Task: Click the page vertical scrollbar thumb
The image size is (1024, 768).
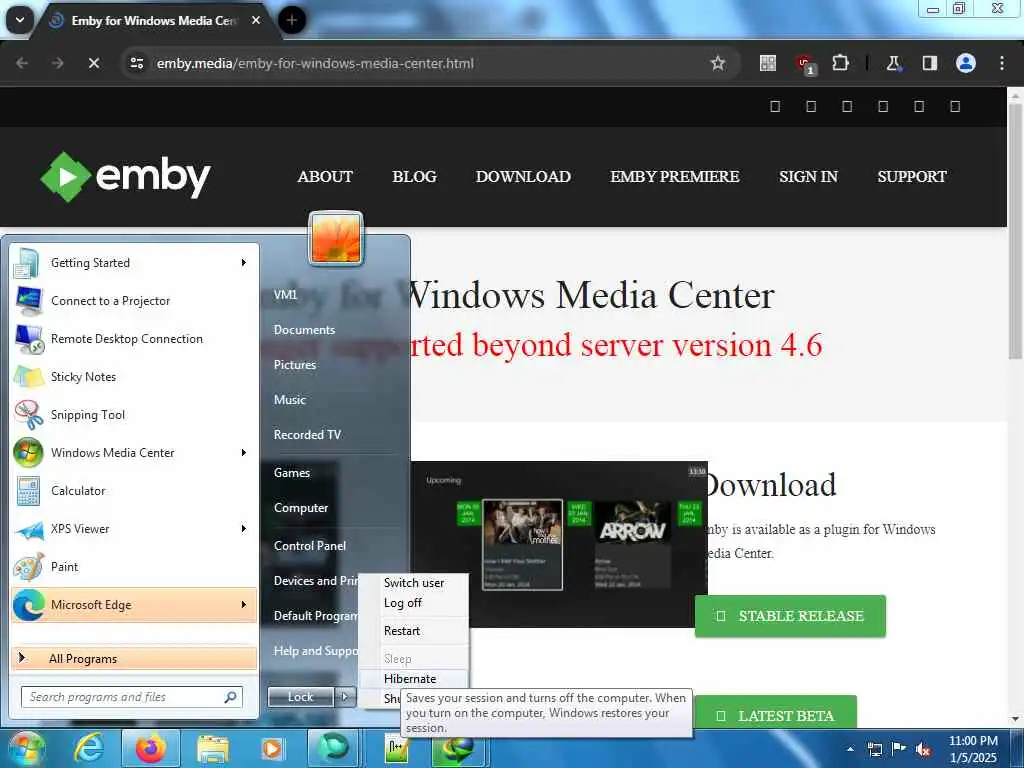Action: pyautogui.click(x=1014, y=230)
